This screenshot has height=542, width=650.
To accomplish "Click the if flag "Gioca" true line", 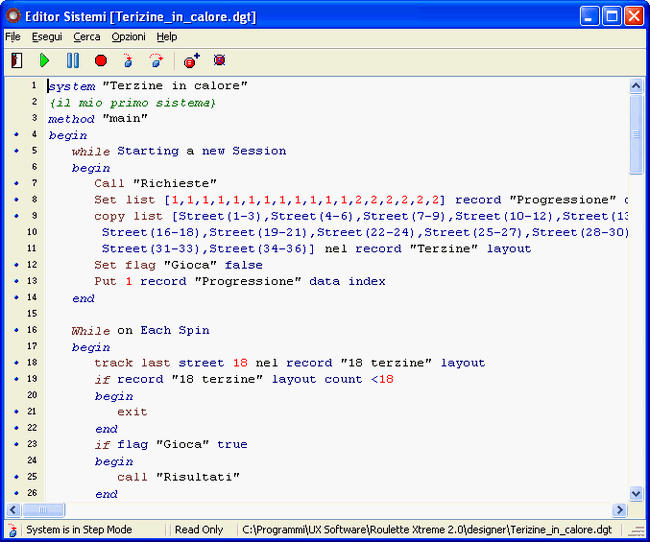I will click(x=171, y=445).
